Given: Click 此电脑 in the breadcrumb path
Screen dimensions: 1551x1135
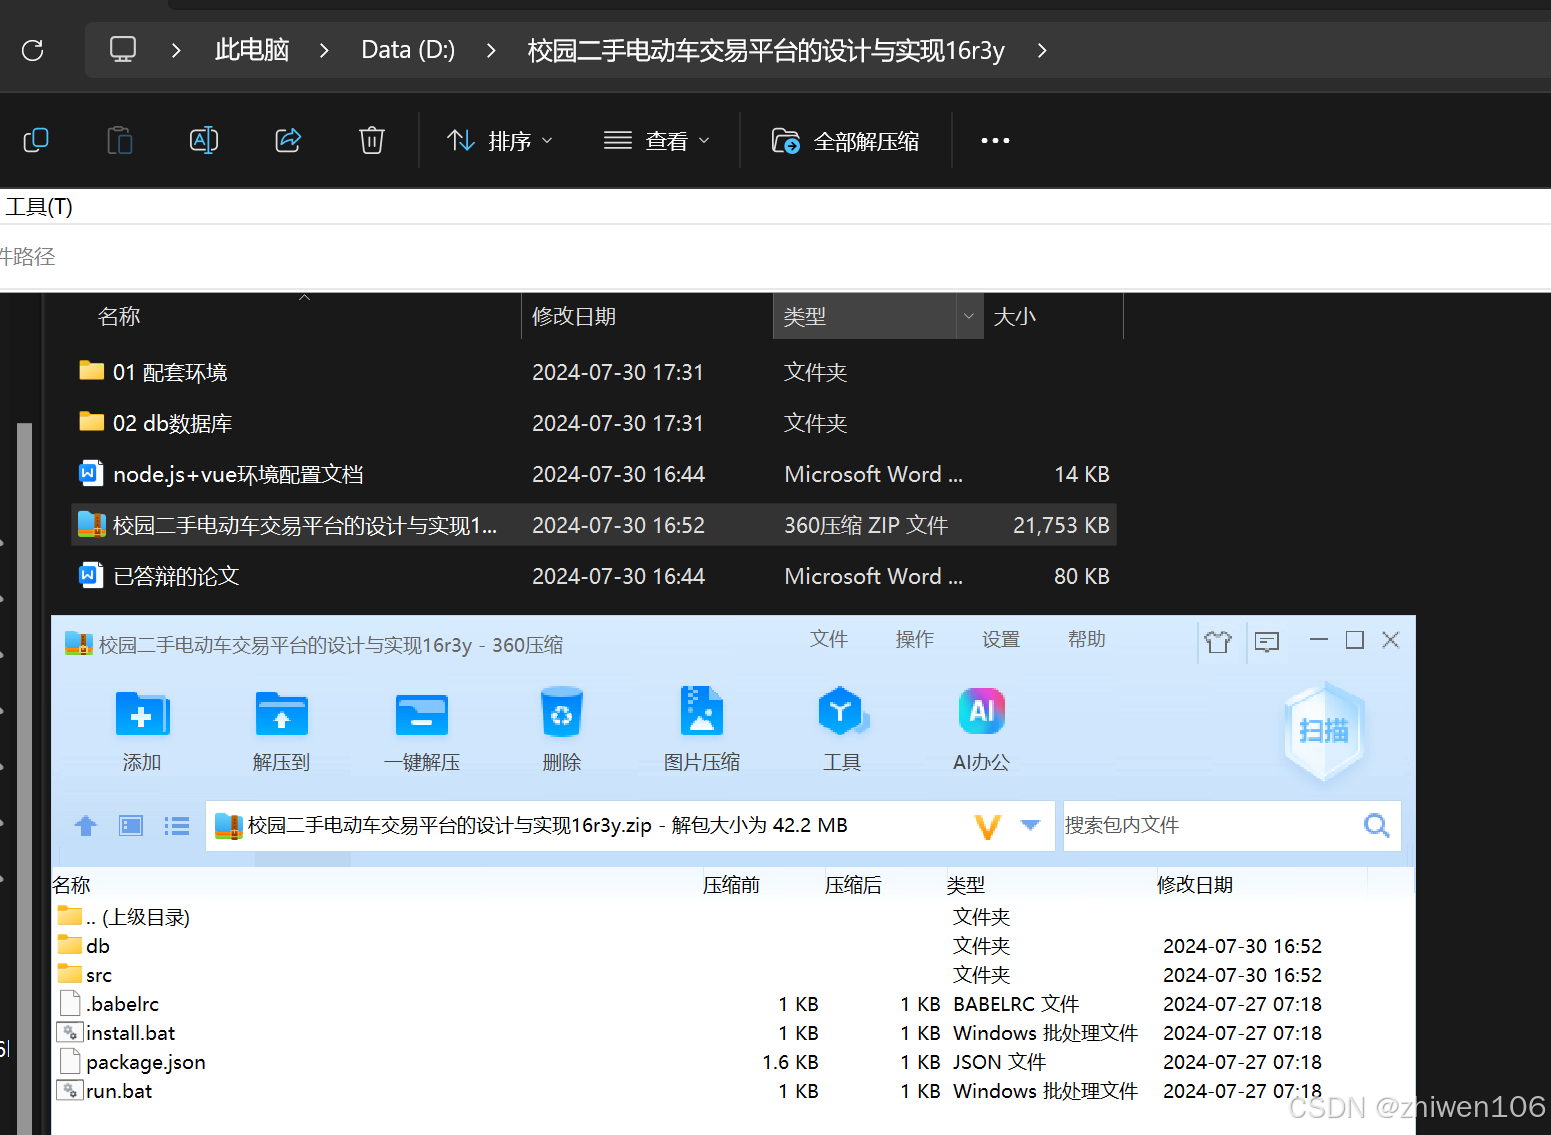Looking at the screenshot, I should click(252, 50).
